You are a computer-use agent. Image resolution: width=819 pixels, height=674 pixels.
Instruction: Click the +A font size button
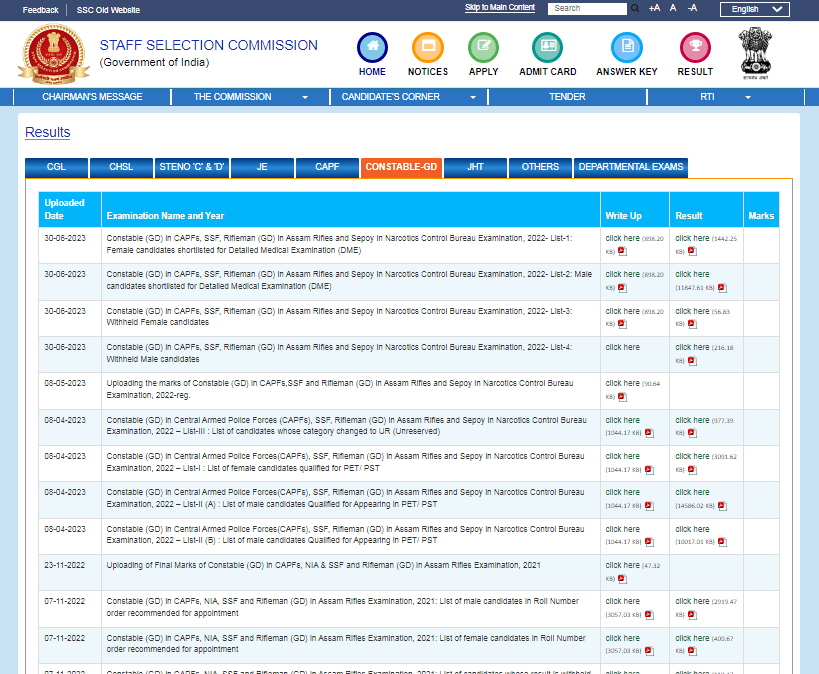[653, 8]
